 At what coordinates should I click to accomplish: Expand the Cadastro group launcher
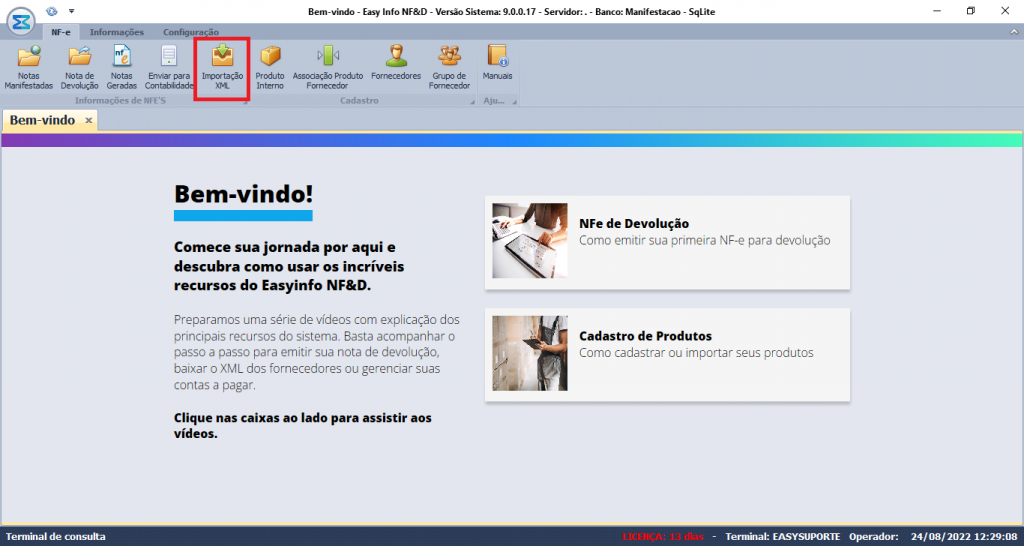click(472, 102)
